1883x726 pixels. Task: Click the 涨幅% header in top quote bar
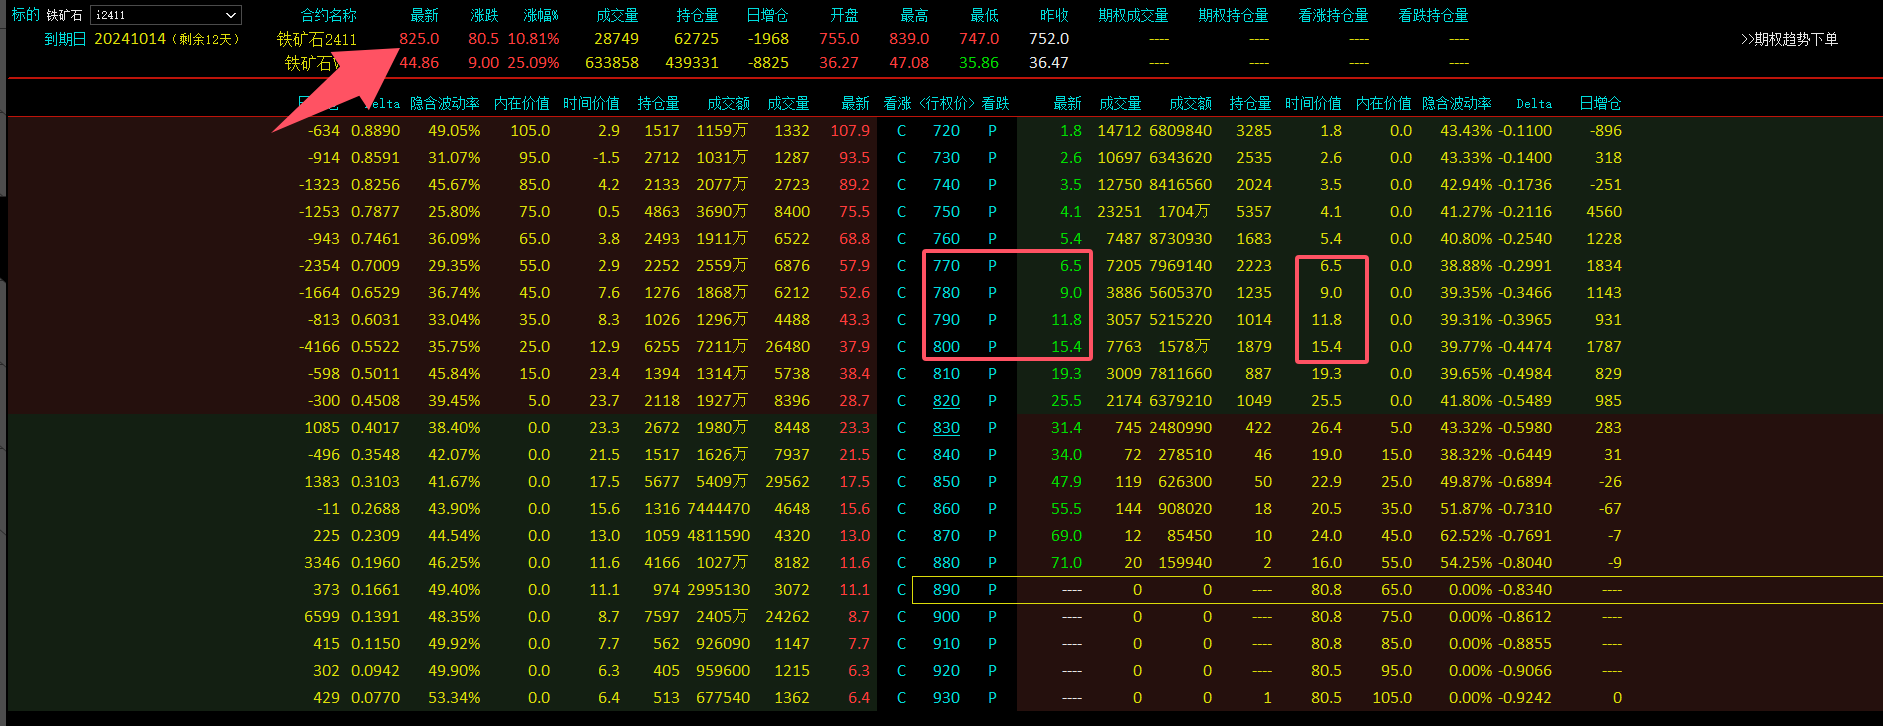[541, 15]
